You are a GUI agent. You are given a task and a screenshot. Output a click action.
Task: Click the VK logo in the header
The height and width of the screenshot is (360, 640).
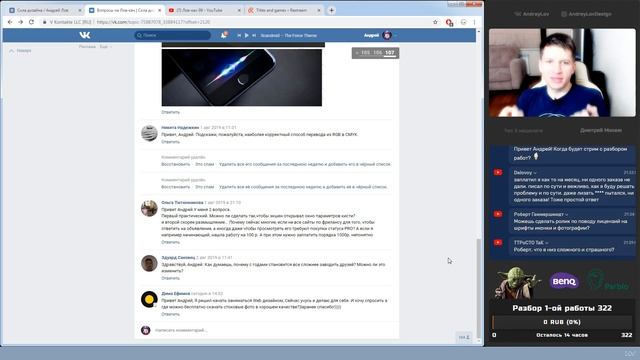click(x=84, y=35)
